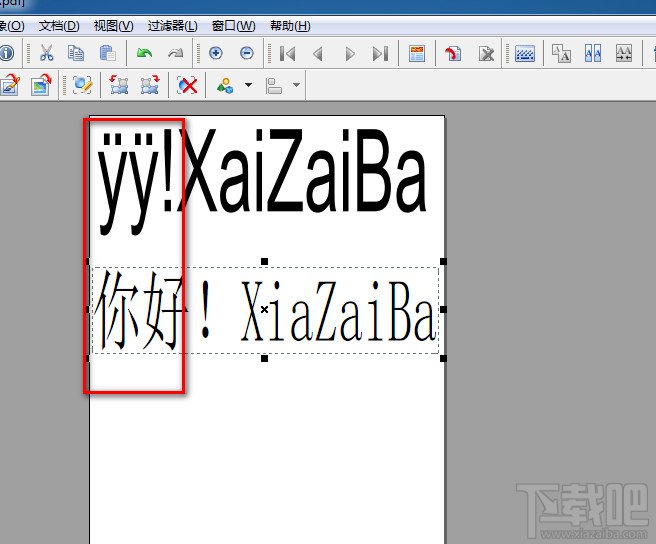656x544 pixels.
Task: Cut selection with the scissors icon
Action: point(46,53)
